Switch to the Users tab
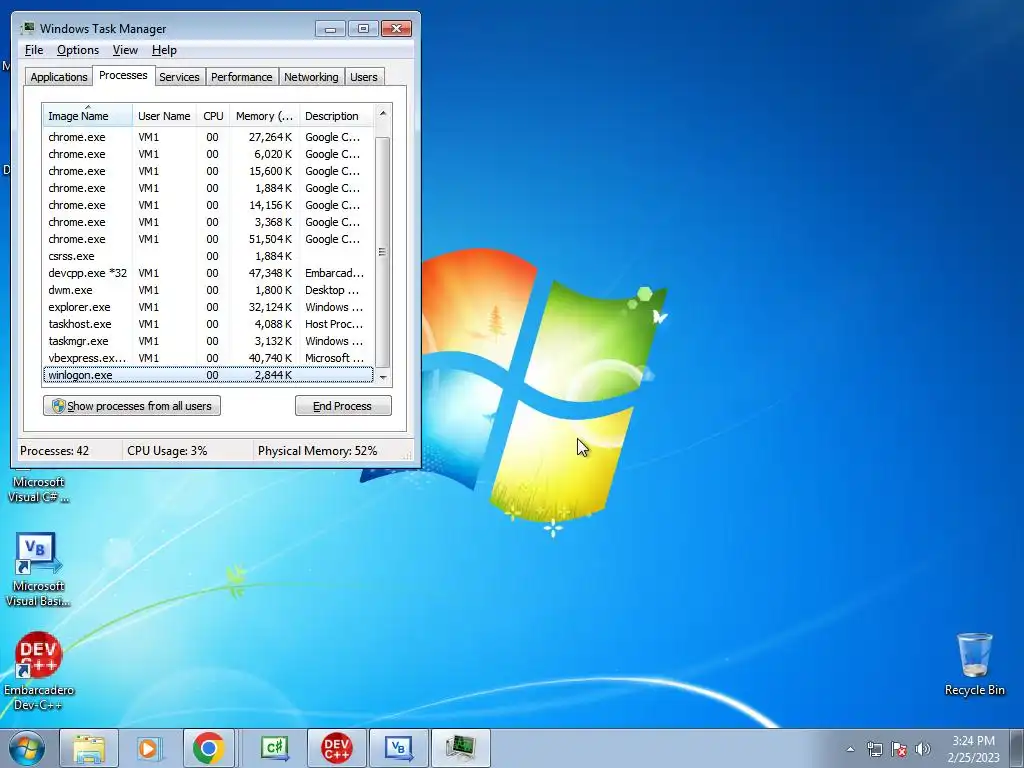The width and height of the screenshot is (1024, 768). [364, 77]
